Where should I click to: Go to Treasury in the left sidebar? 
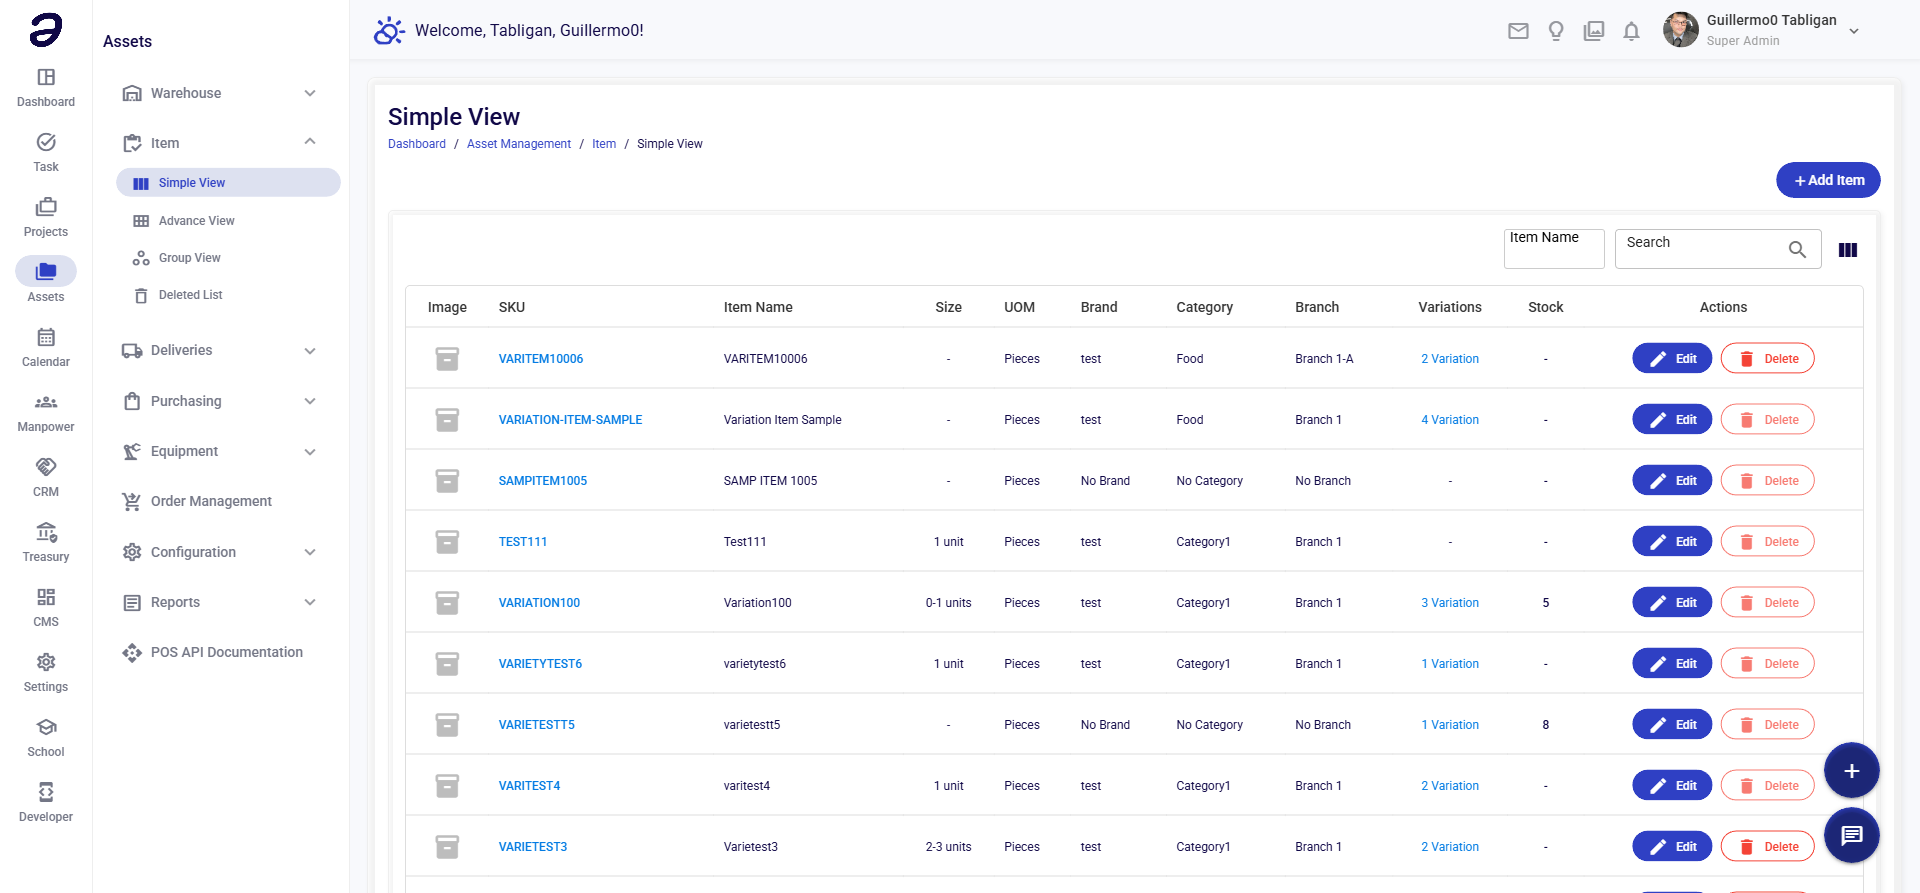point(46,542)
